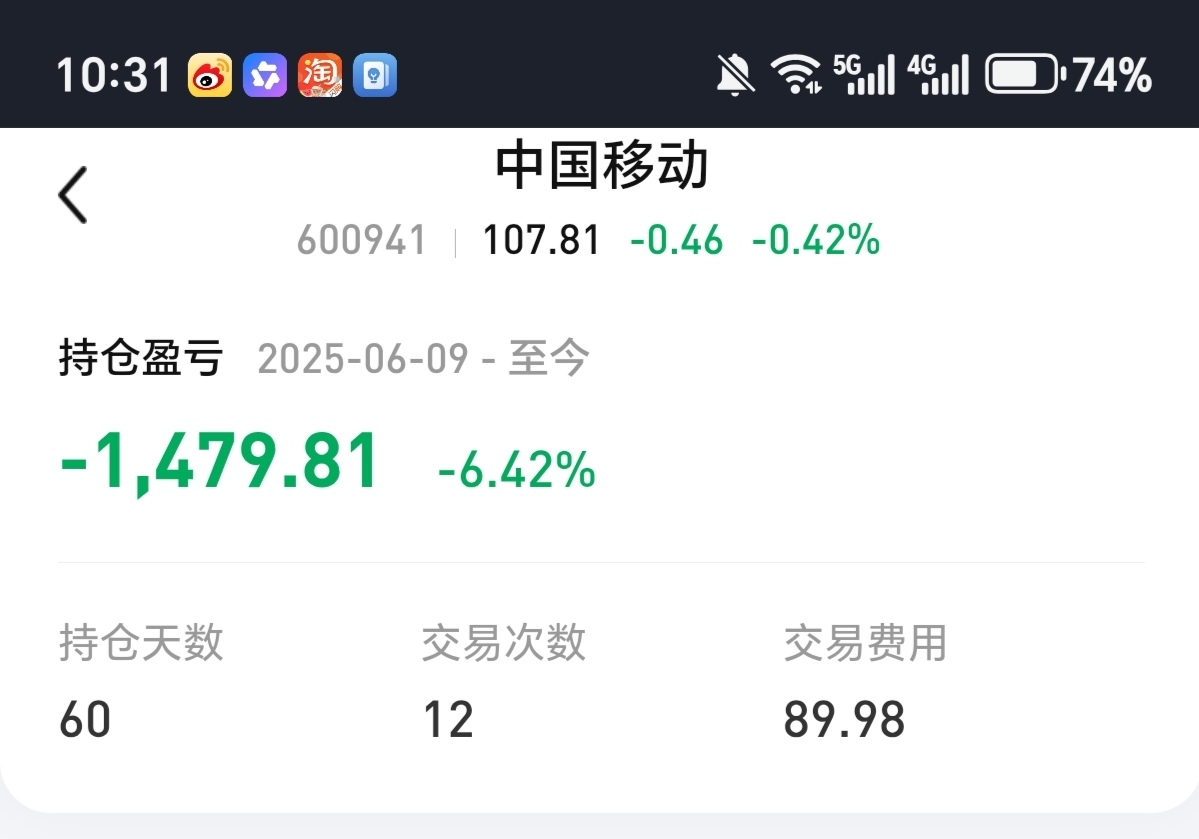
Task: Tap the 交易次数 label
Action: pos(503,642)
